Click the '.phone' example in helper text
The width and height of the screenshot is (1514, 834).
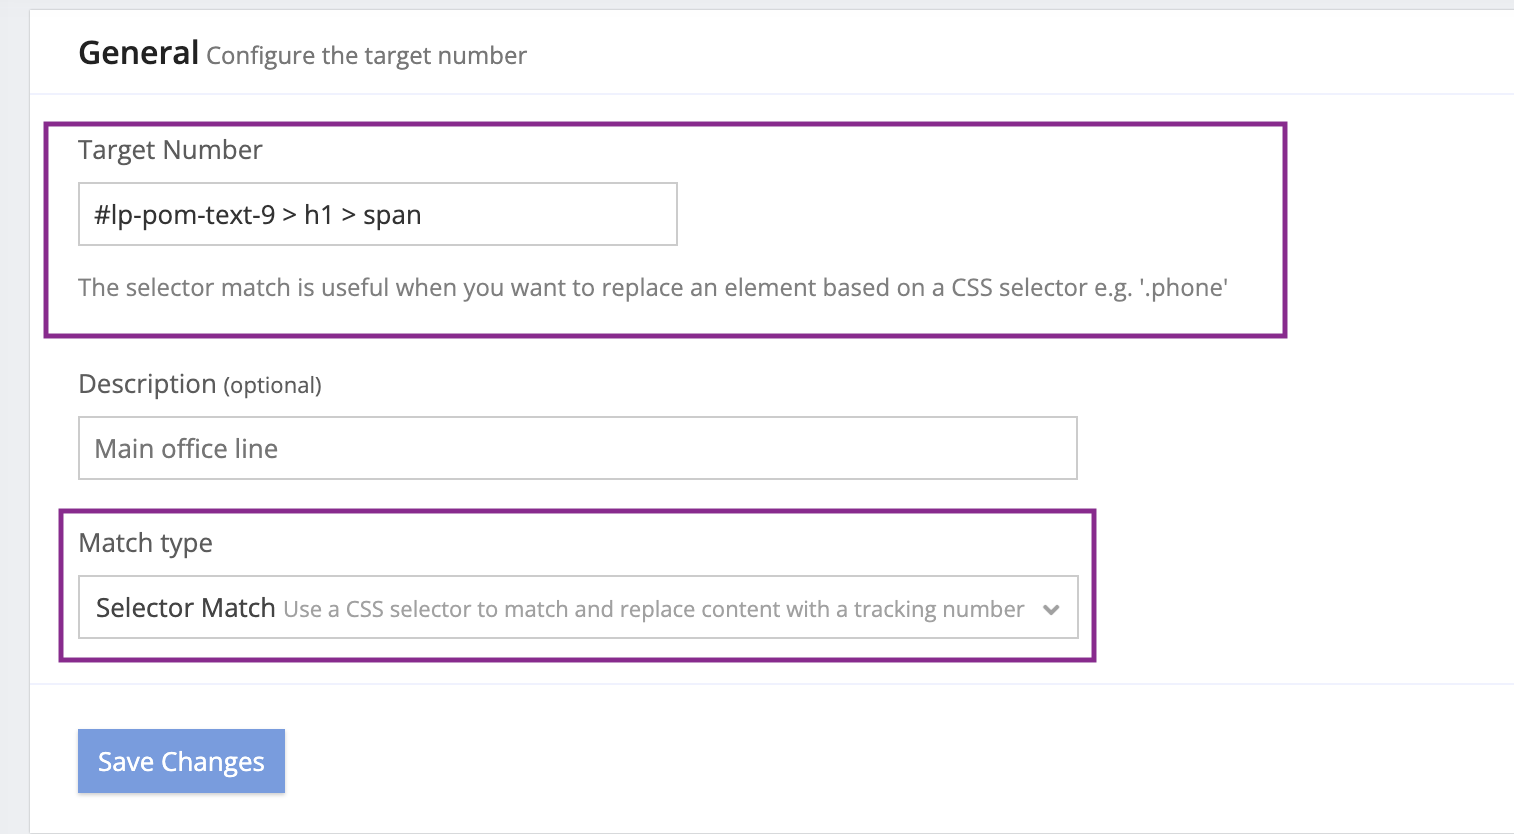click(1184, 288)
